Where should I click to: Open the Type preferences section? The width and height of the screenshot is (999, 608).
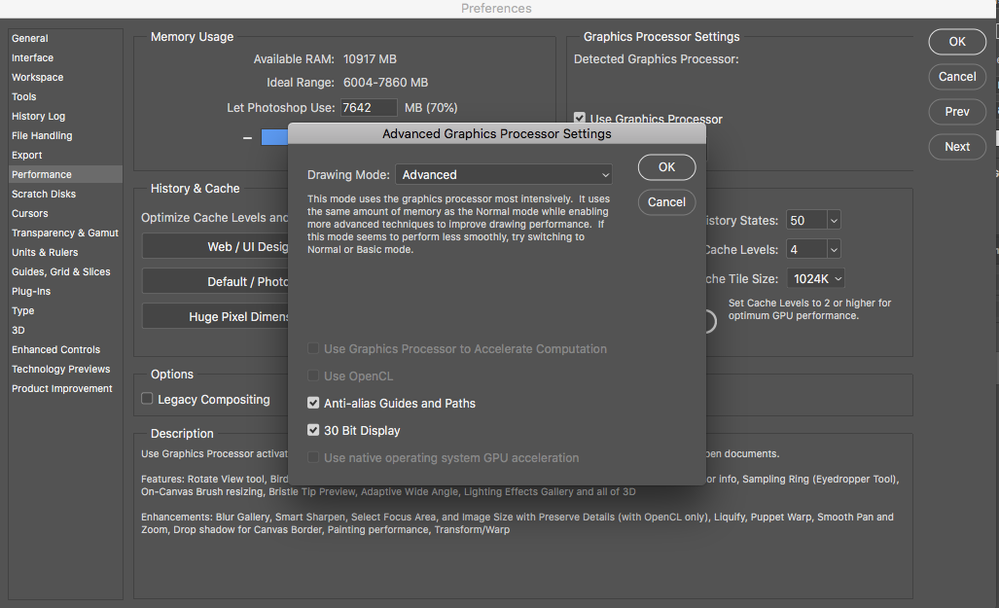23,310
